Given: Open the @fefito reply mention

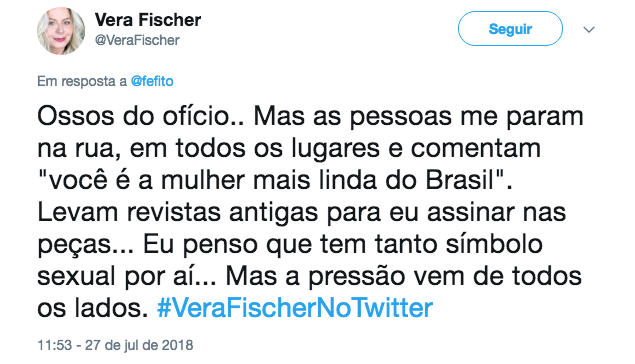Looking at the screenshot, I should click(152, 81).
